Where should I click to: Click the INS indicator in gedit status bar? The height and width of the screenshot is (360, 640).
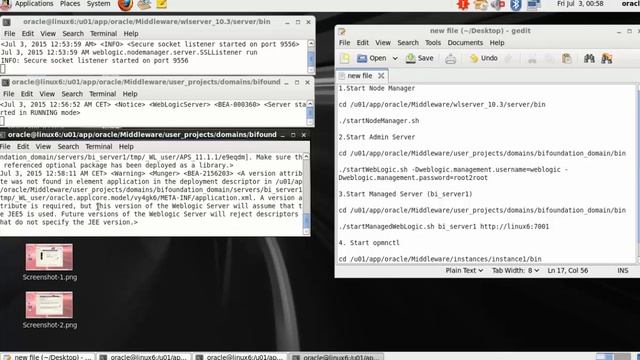622,270
